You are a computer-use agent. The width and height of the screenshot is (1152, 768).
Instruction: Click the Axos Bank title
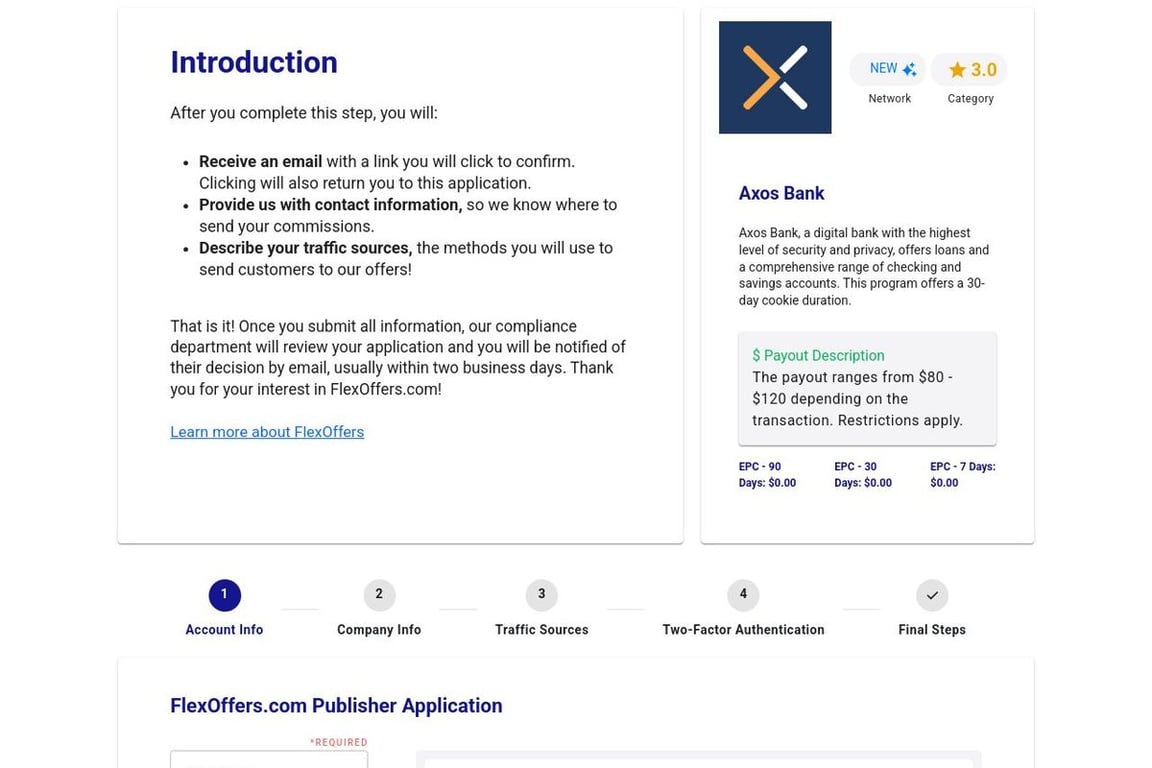(781, 193)
